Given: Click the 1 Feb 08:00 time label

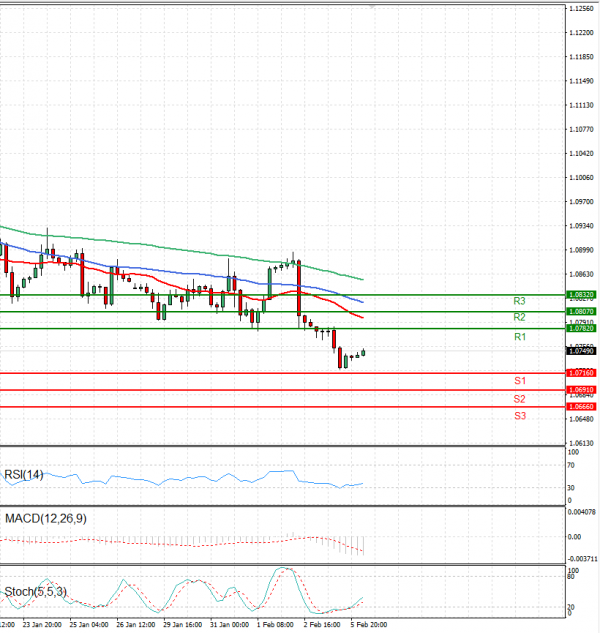Looking at the screenshot, I should click(x=275, y=625).
